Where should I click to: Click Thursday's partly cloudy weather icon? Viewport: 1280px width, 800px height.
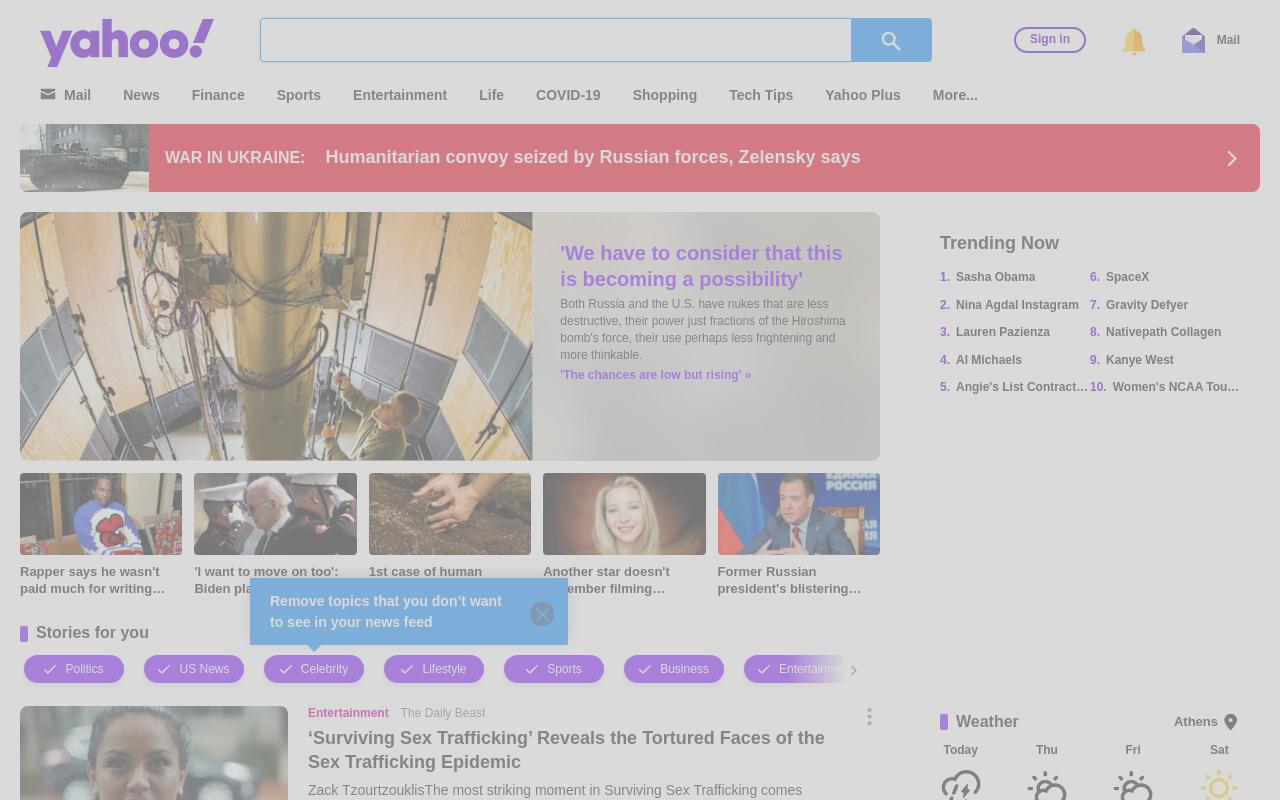click(1047, 785)
